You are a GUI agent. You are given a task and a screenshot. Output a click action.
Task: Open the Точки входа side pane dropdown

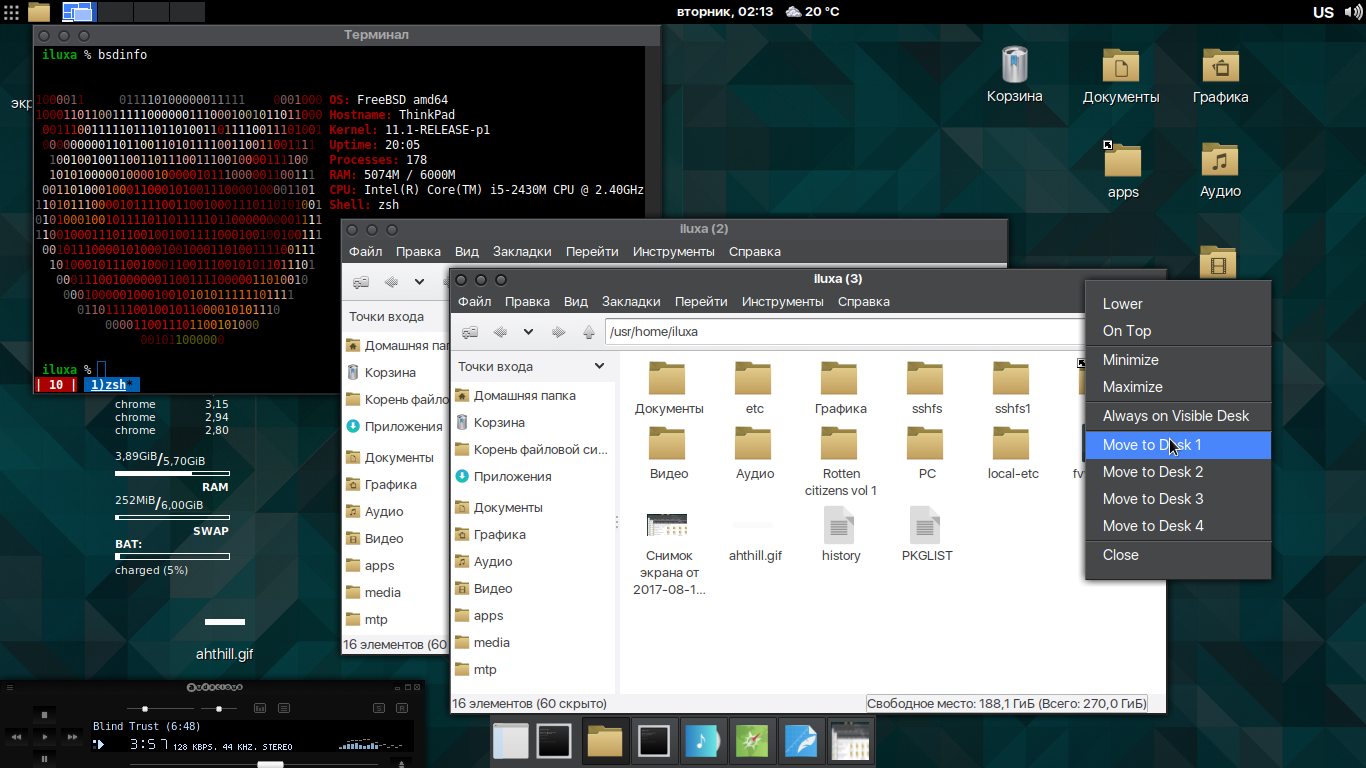(599, 366)
